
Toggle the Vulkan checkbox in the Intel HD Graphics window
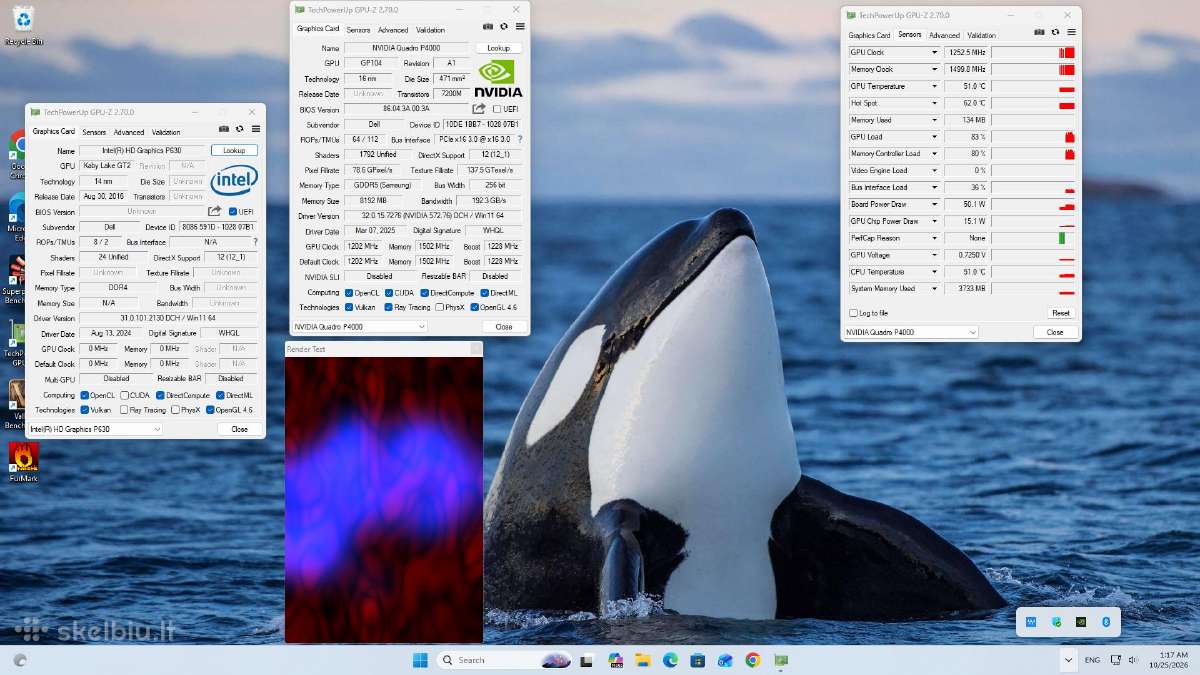(85, 410)
